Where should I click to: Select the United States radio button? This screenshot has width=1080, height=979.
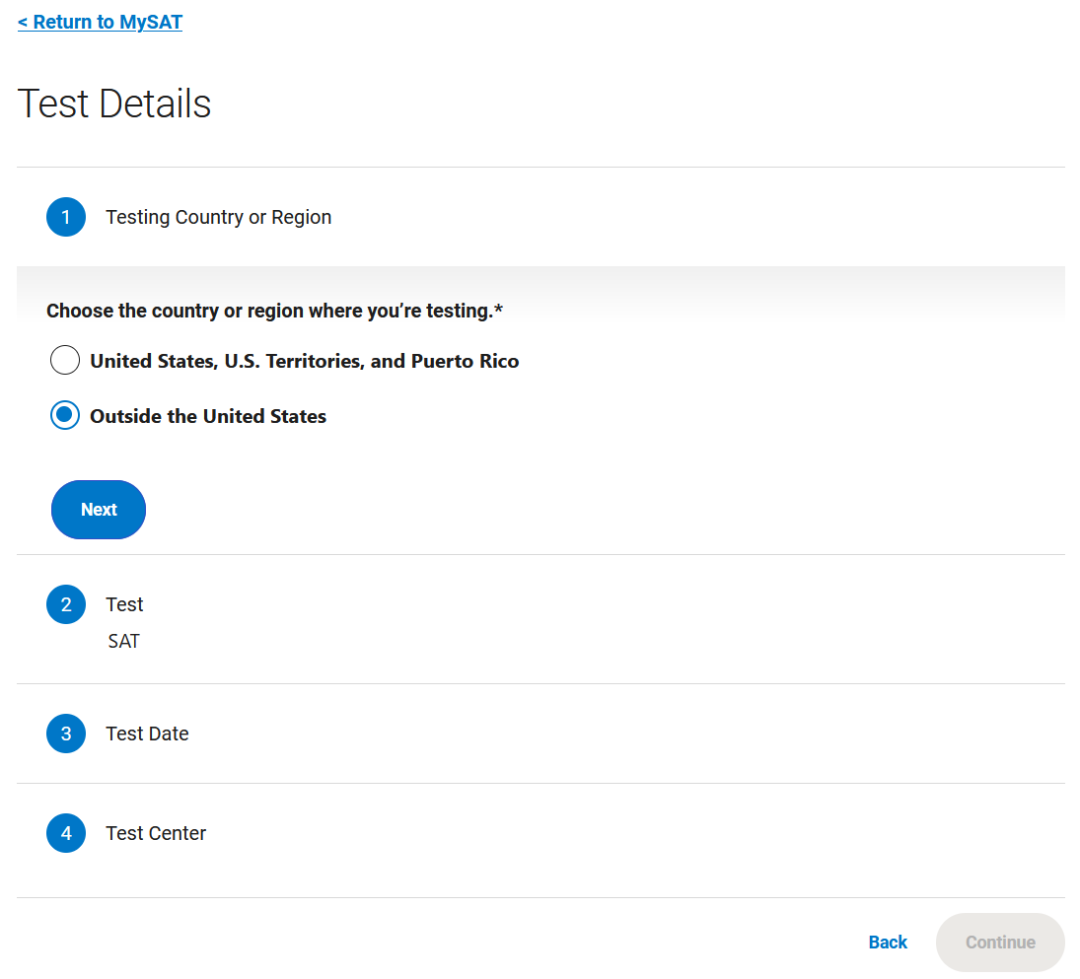coord(65,360)
